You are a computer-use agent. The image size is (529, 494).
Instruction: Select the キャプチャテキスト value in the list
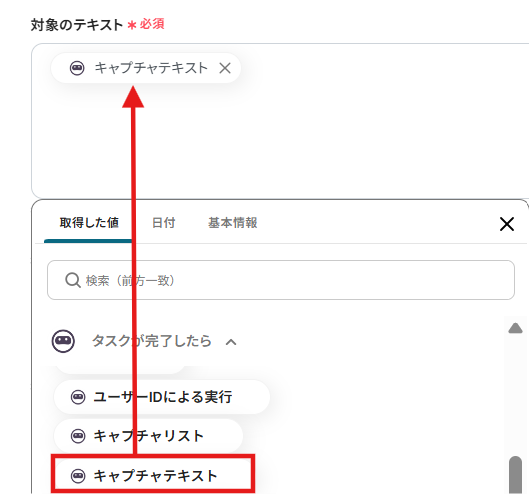click(x=153, y=475)
